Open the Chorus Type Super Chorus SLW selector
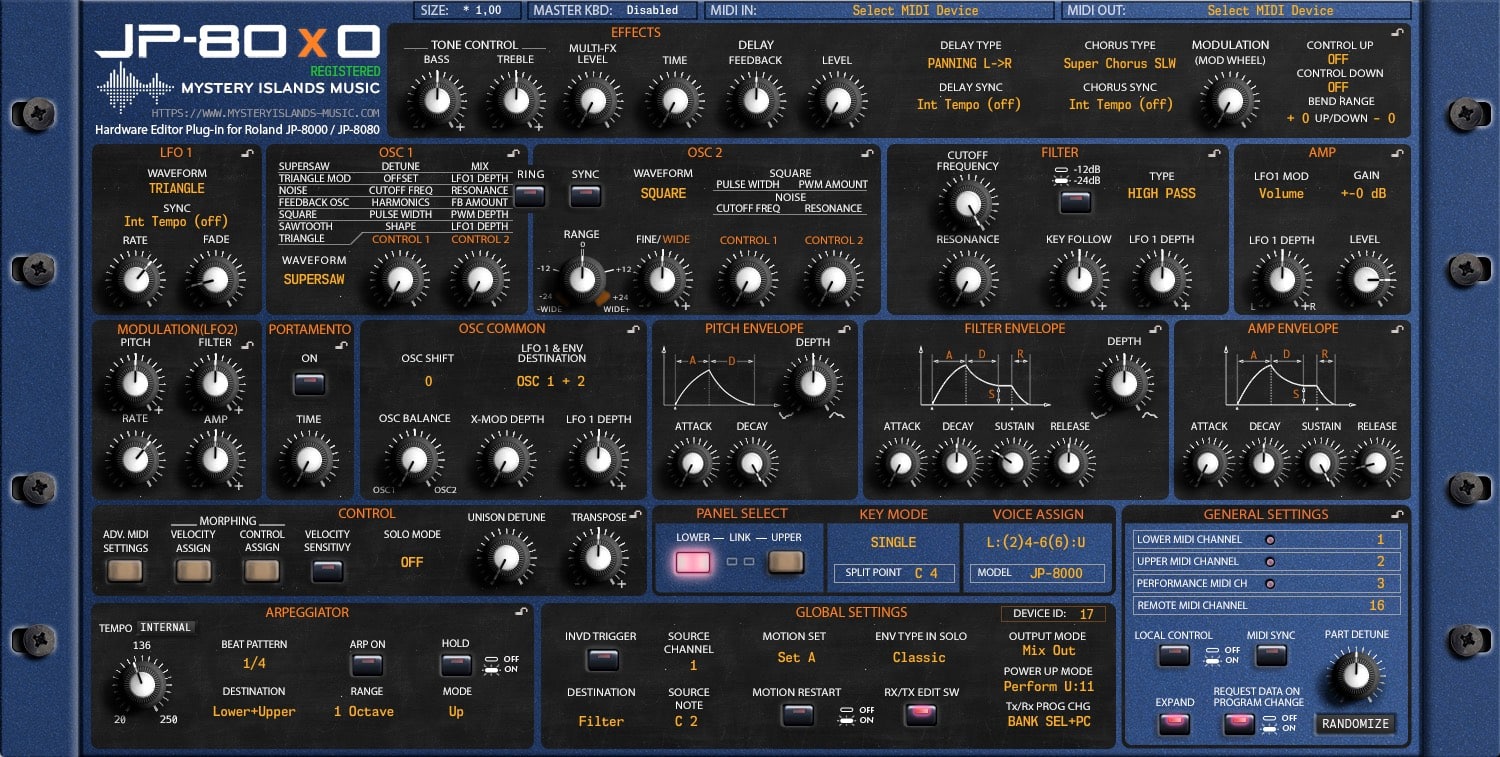Image resolution: width=1500 pixels, height=757 pixels. pyautogui.click(x=1119, y=64)
